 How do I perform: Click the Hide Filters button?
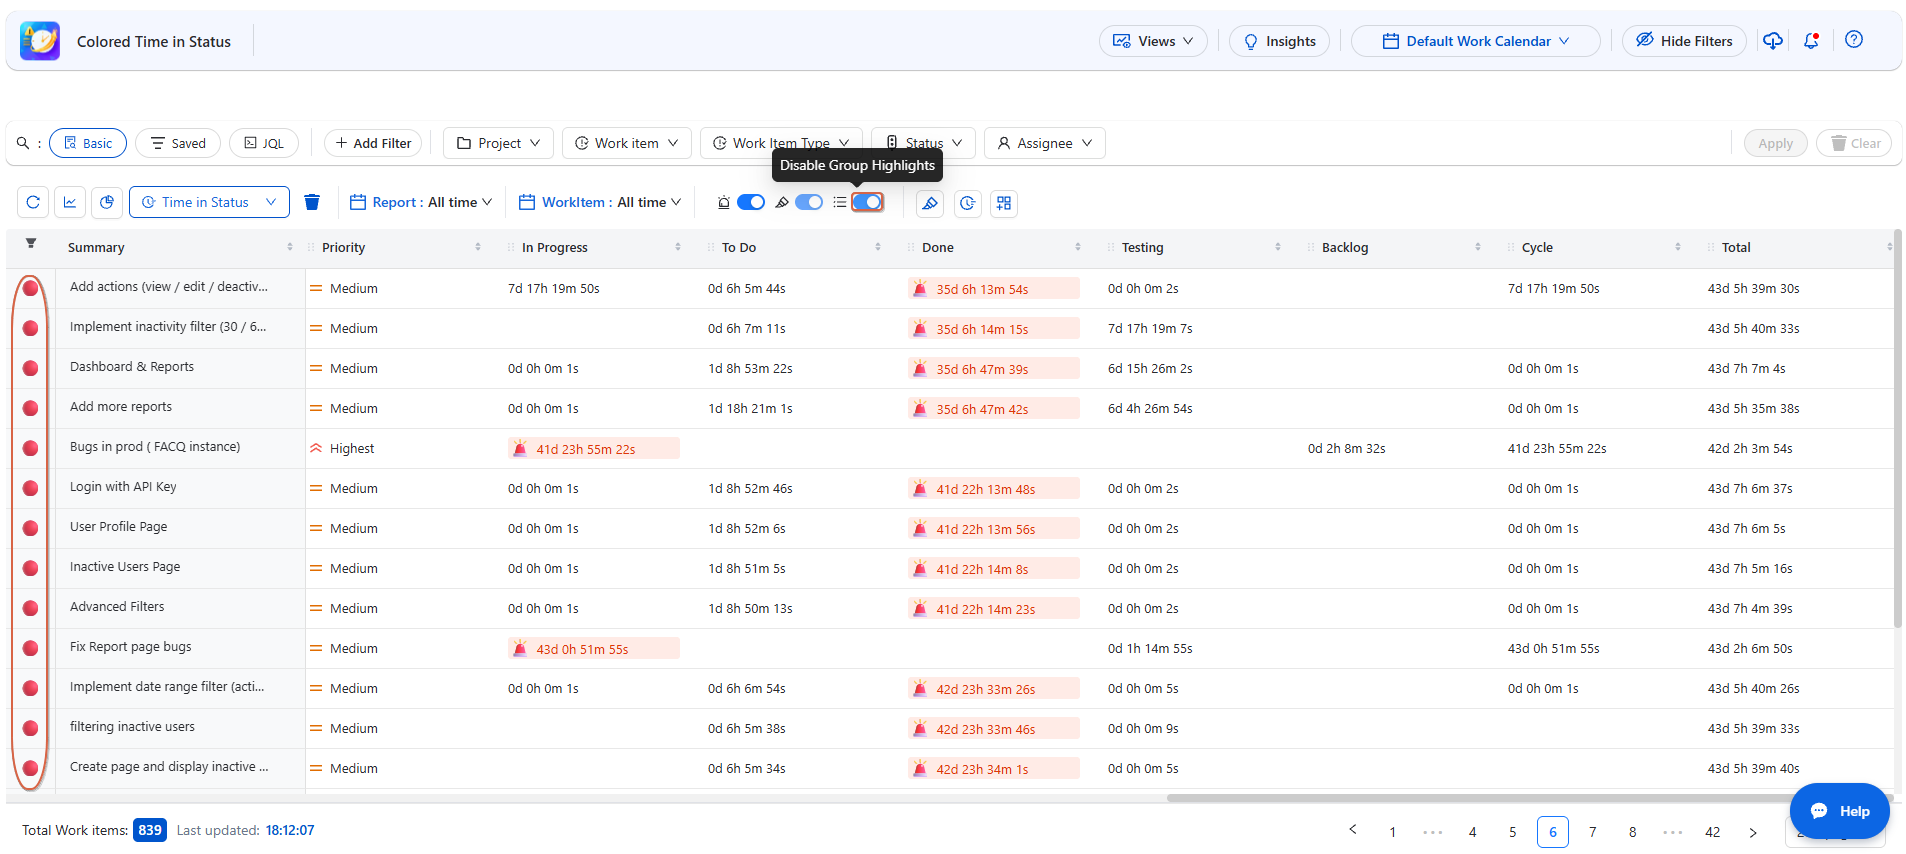1684,41
